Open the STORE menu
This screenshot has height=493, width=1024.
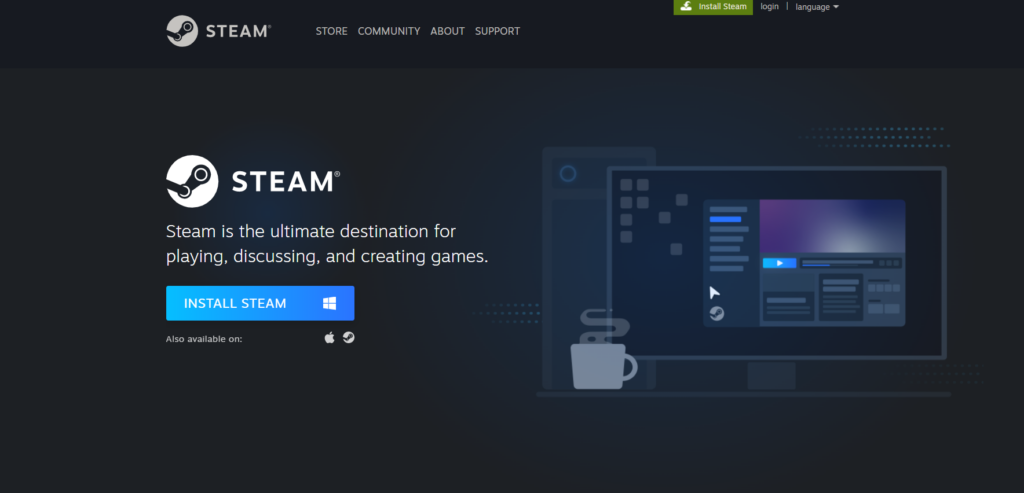point(331,31)
